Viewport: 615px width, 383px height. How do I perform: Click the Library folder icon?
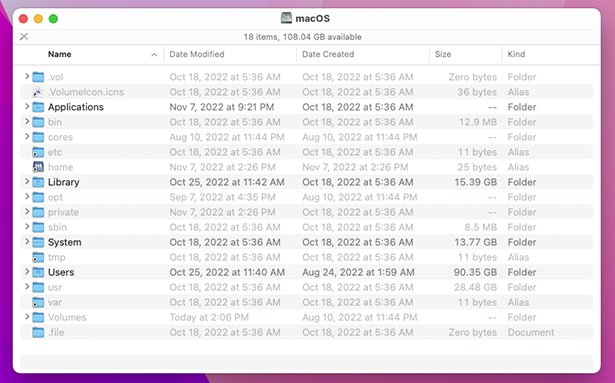click(x=38, y=182)
